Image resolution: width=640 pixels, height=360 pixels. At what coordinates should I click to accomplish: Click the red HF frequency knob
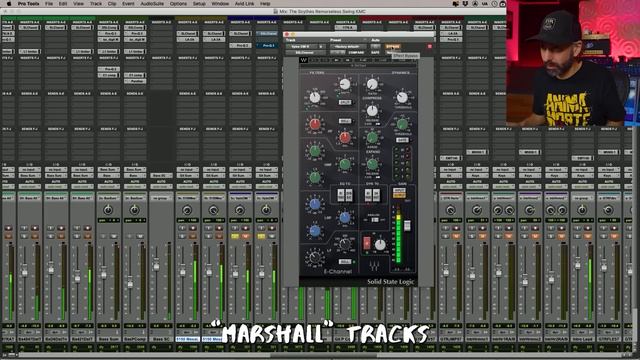(345, 138)
